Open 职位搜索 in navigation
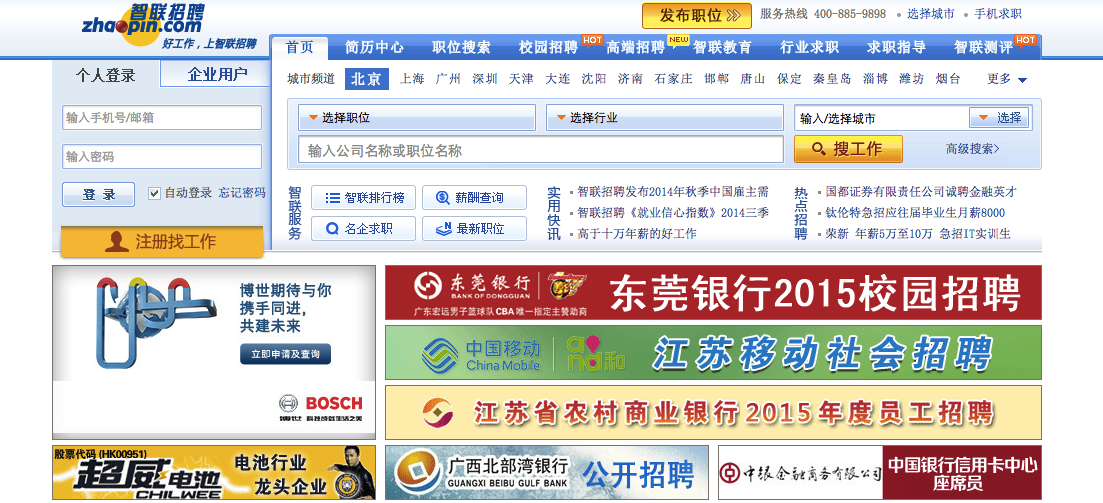1103x503 pixels. pyautogui.click(x=461, y=47)
